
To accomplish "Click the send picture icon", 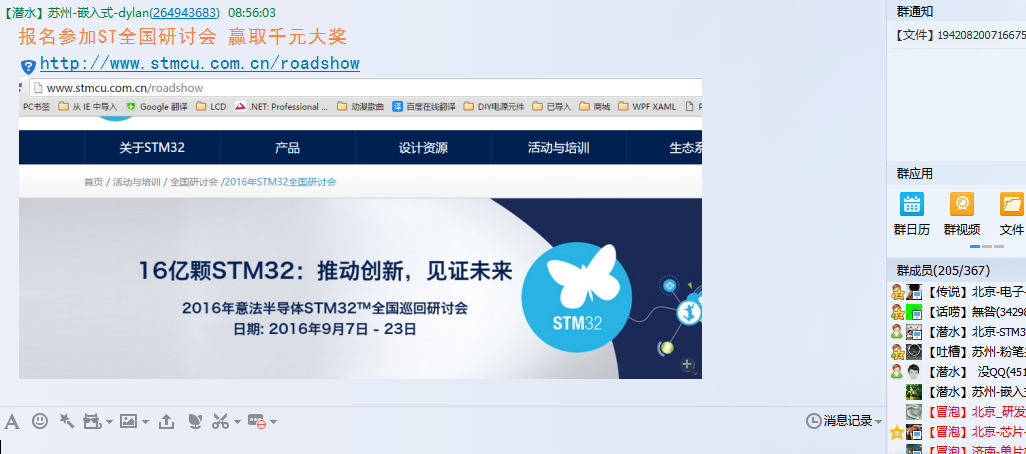I will [128, 421].
